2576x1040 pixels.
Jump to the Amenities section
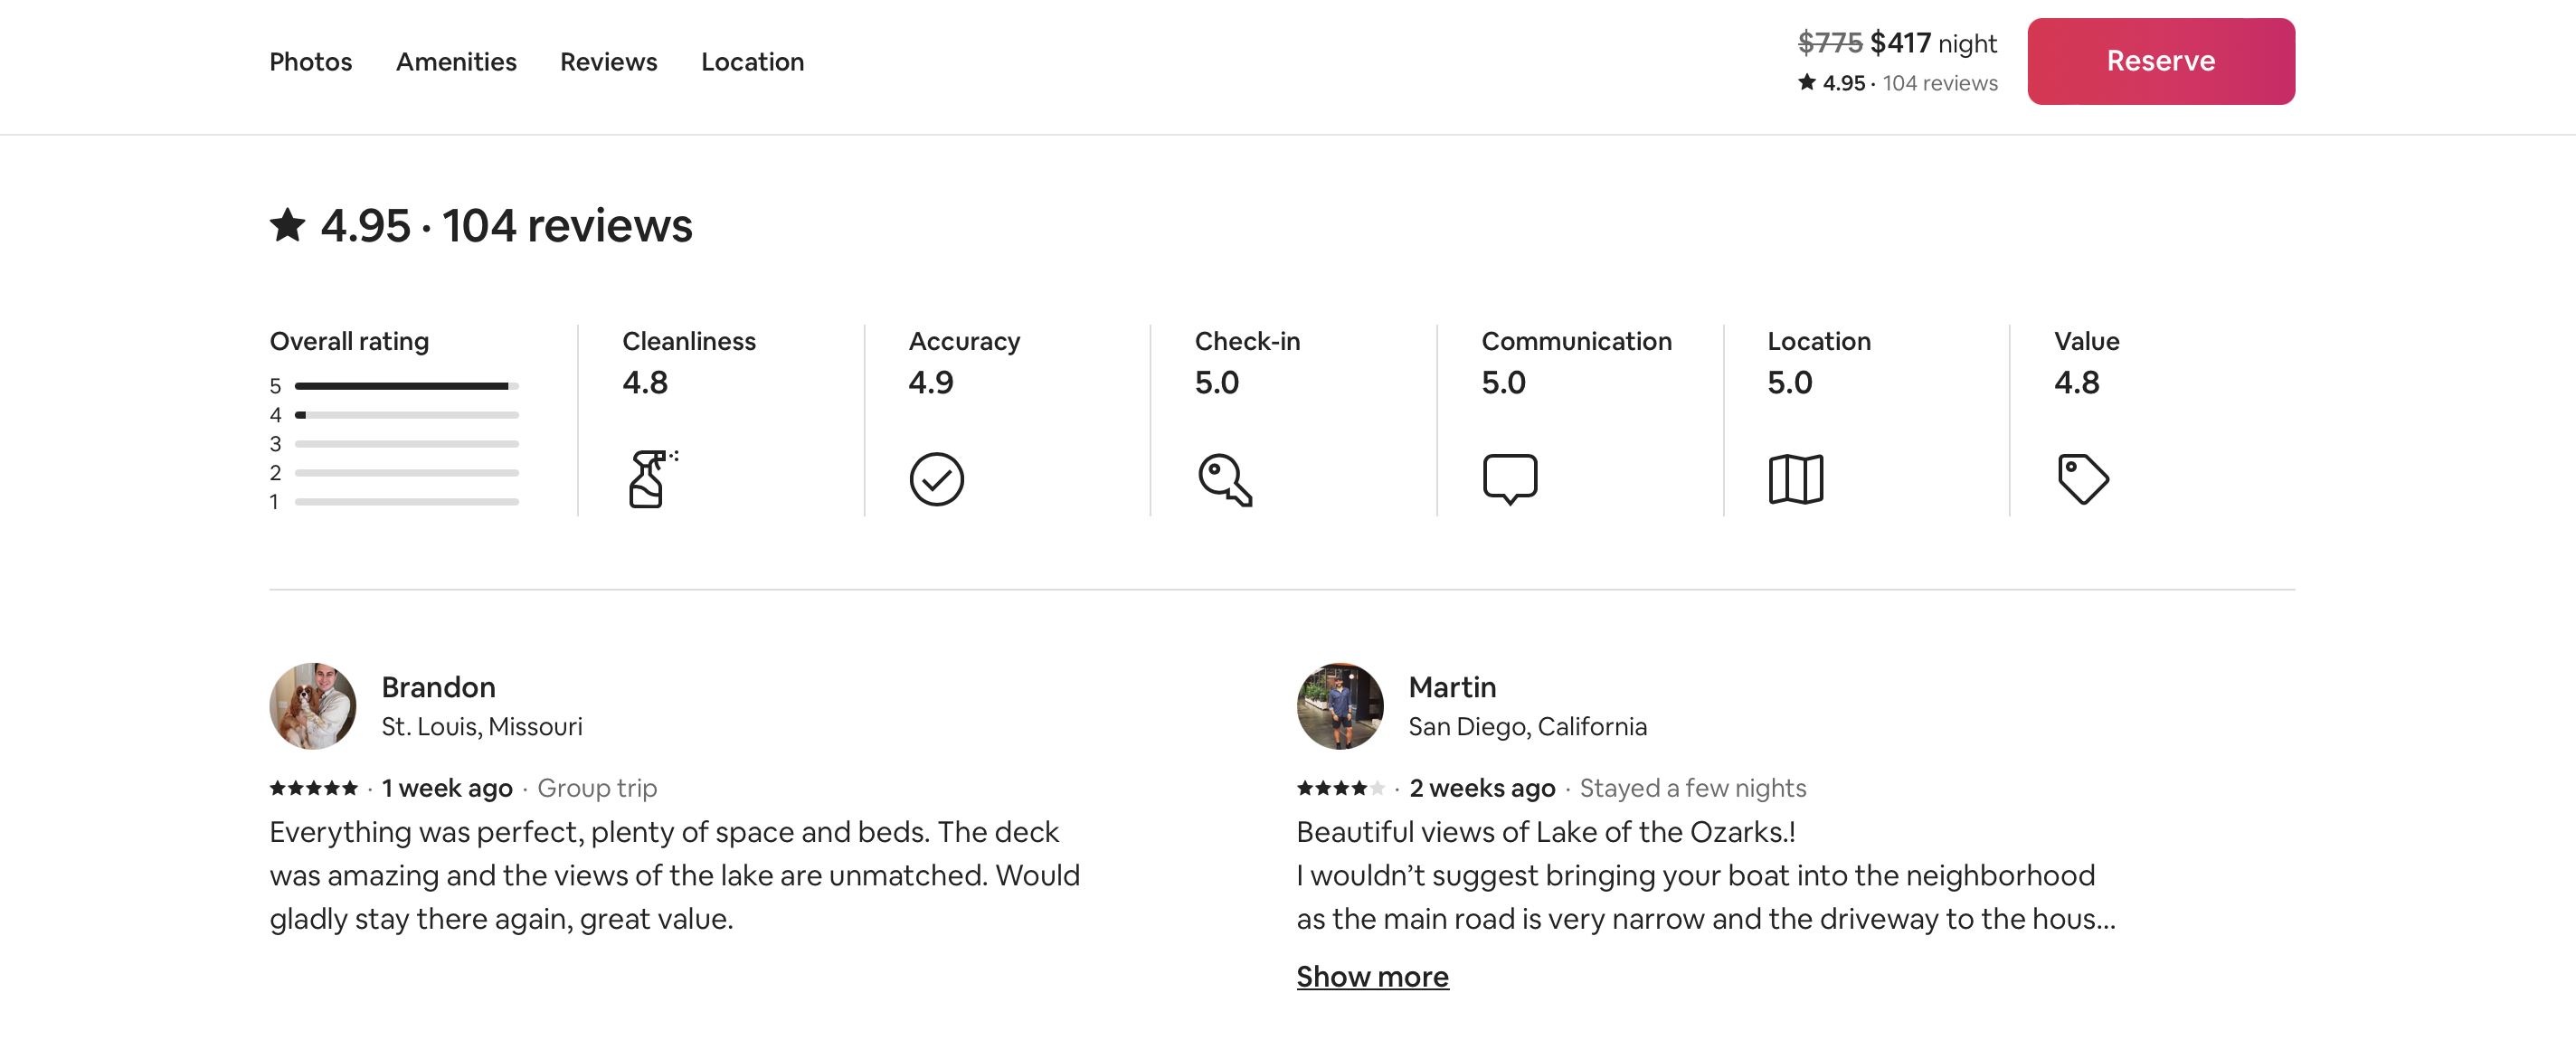pos(456,62)
